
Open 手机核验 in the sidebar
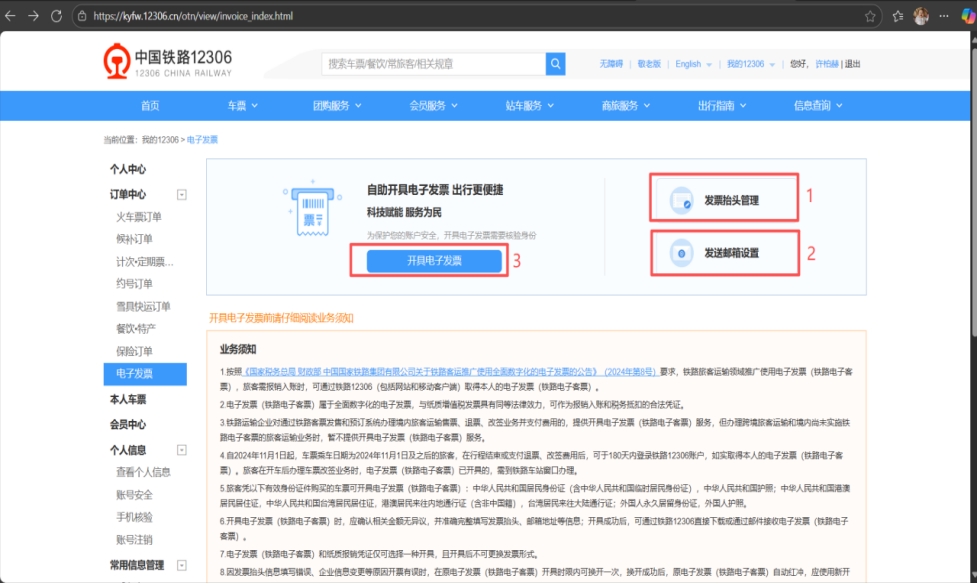(x=134, y=517)
